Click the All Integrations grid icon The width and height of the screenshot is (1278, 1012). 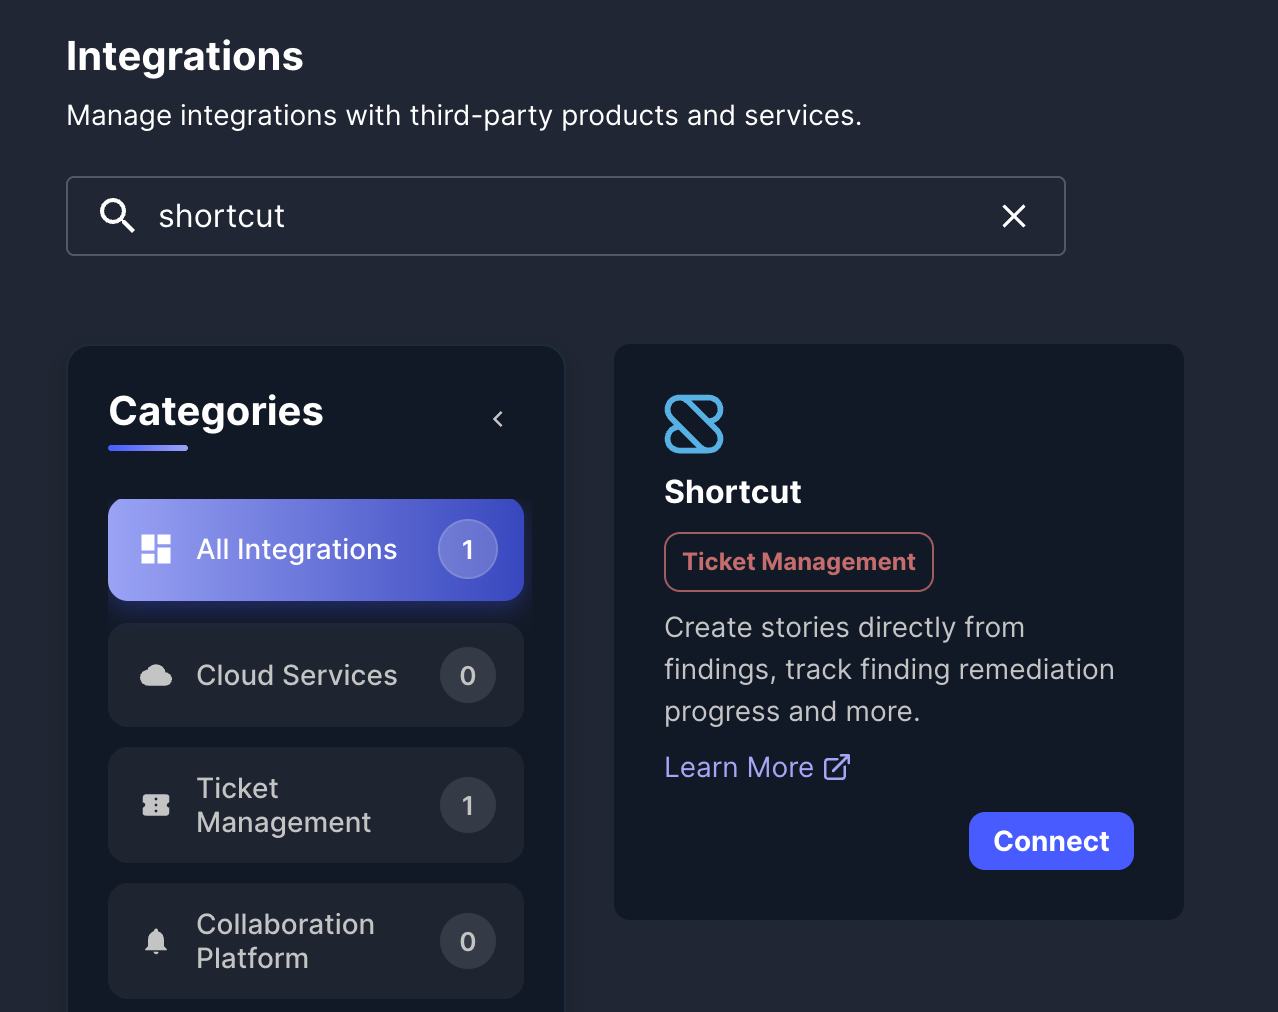pos(156,549)
